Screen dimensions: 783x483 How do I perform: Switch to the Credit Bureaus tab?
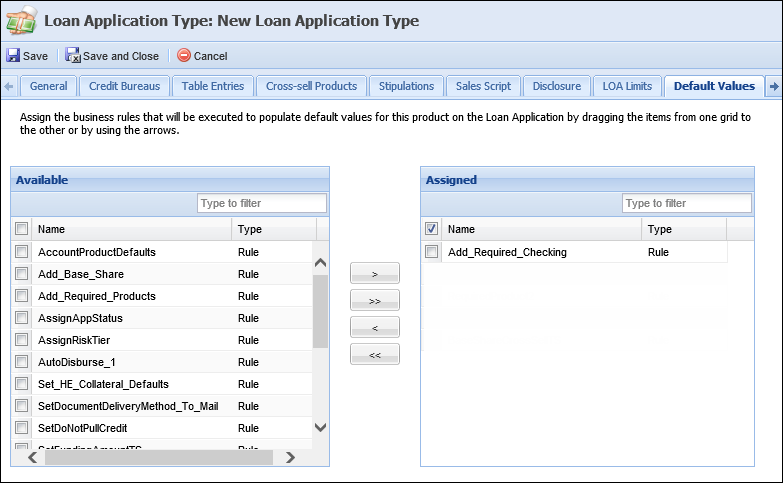pyautogui.click(x=124, y=86)
